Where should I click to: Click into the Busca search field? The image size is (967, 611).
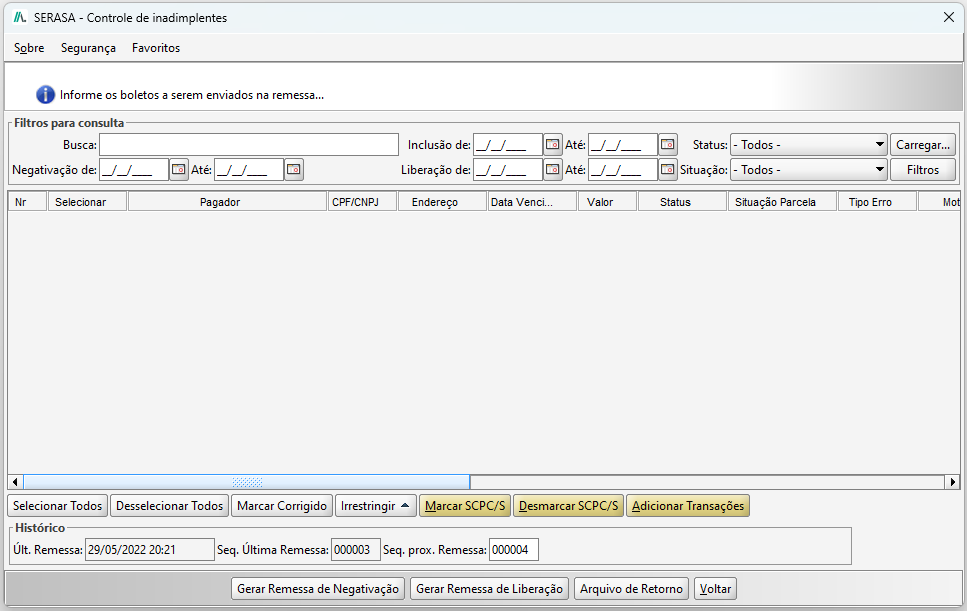(249, 145)
